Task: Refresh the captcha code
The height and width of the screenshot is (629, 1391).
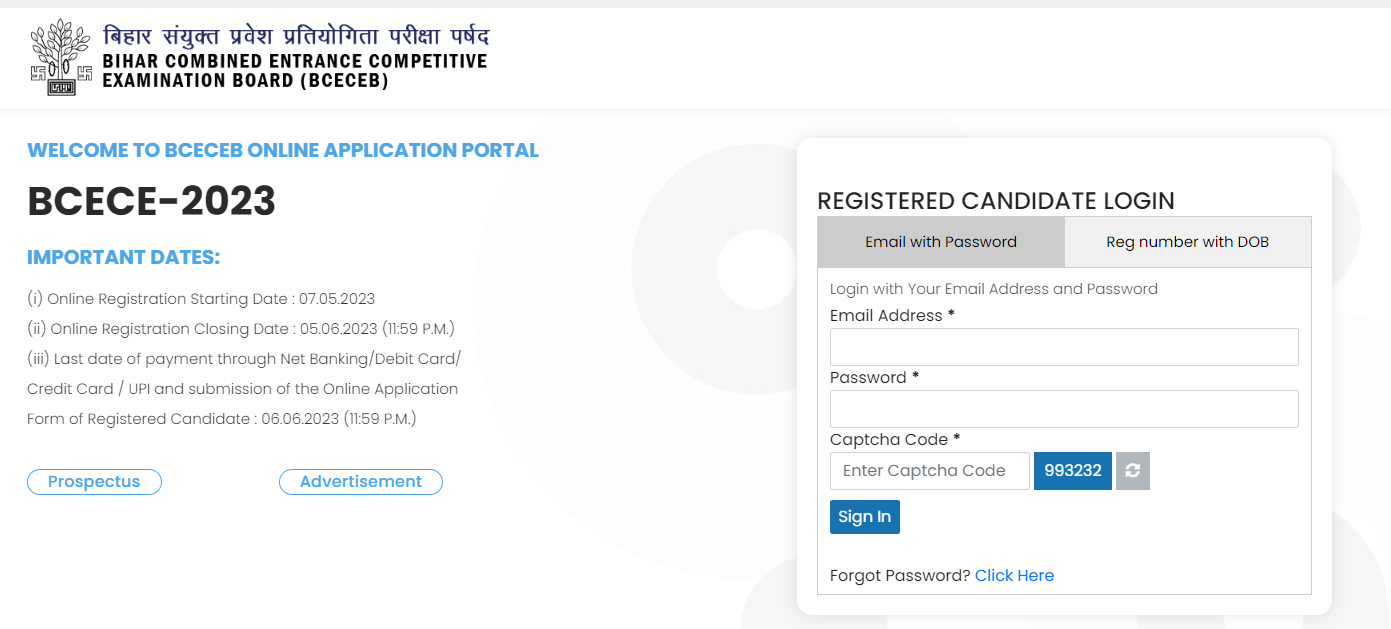Action: pos(1133,471)
